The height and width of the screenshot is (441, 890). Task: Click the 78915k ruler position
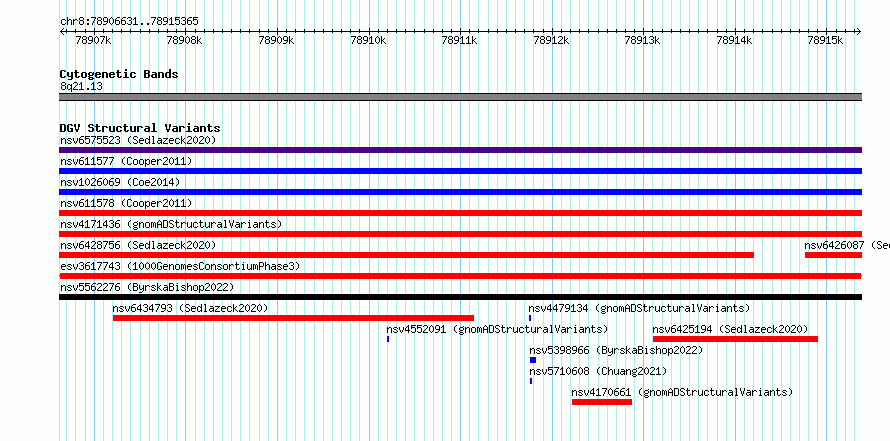826,41
